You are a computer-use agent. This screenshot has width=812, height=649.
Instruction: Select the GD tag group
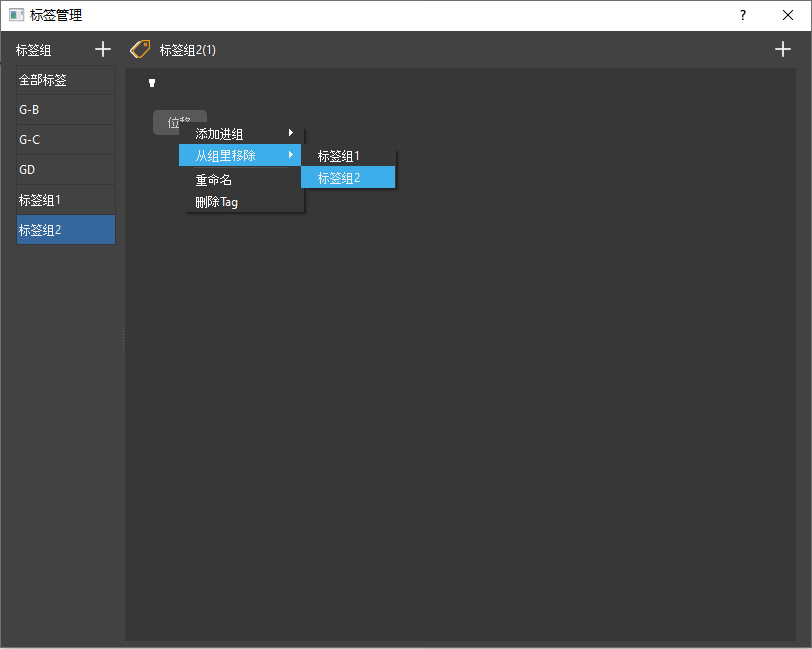point(66,170)
